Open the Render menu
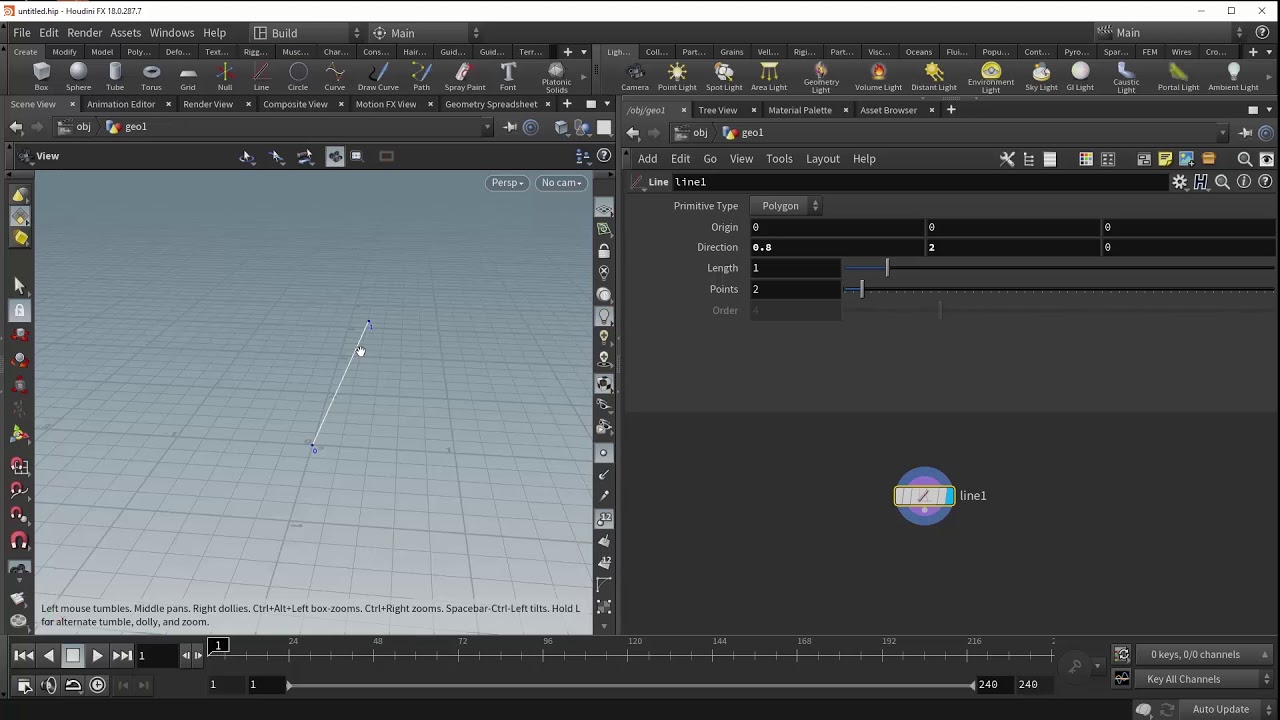Image resolution: width=1280 pixels, height=720 pixels. [84, 33]
